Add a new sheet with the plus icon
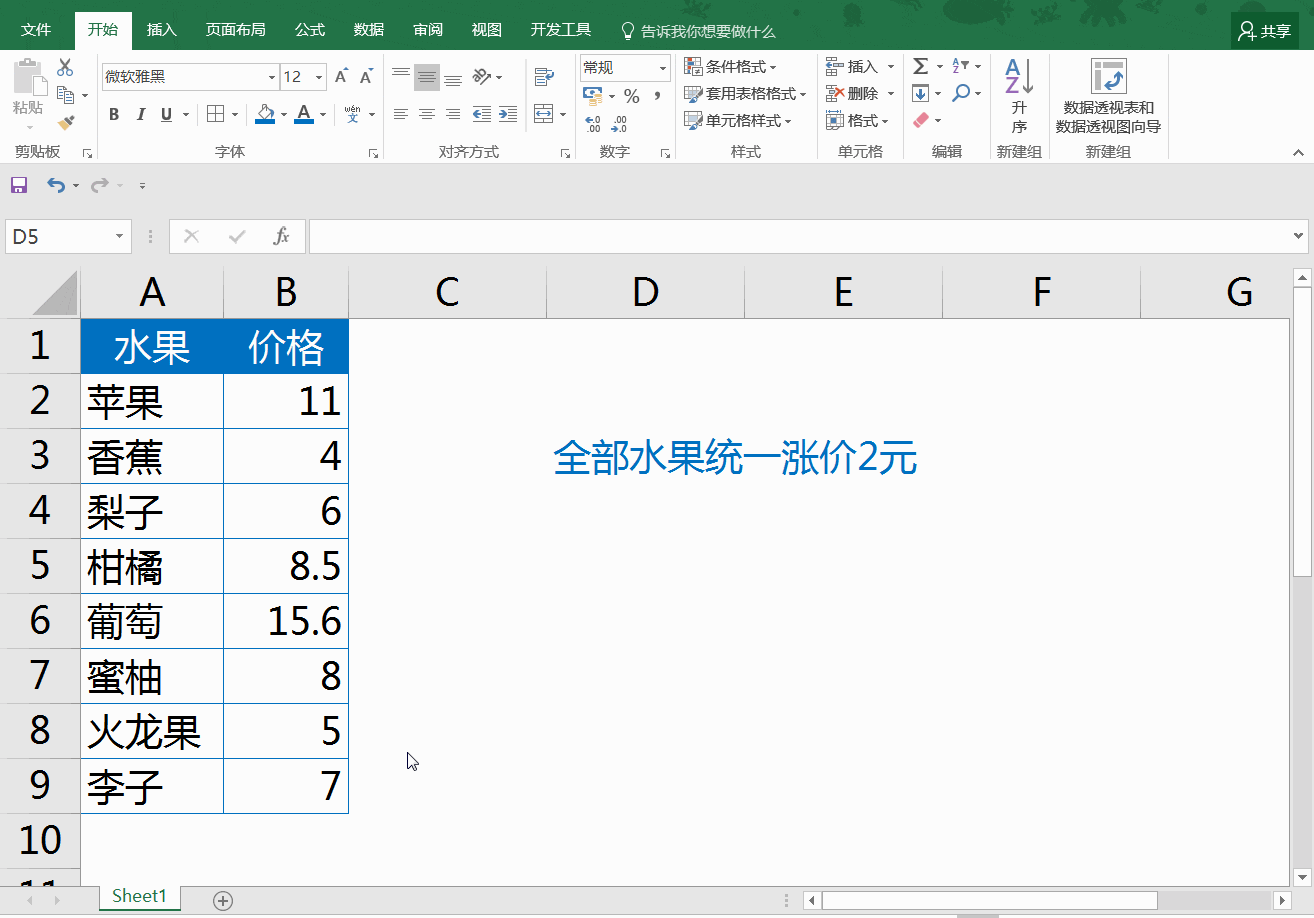 click(x=223, y=901)
